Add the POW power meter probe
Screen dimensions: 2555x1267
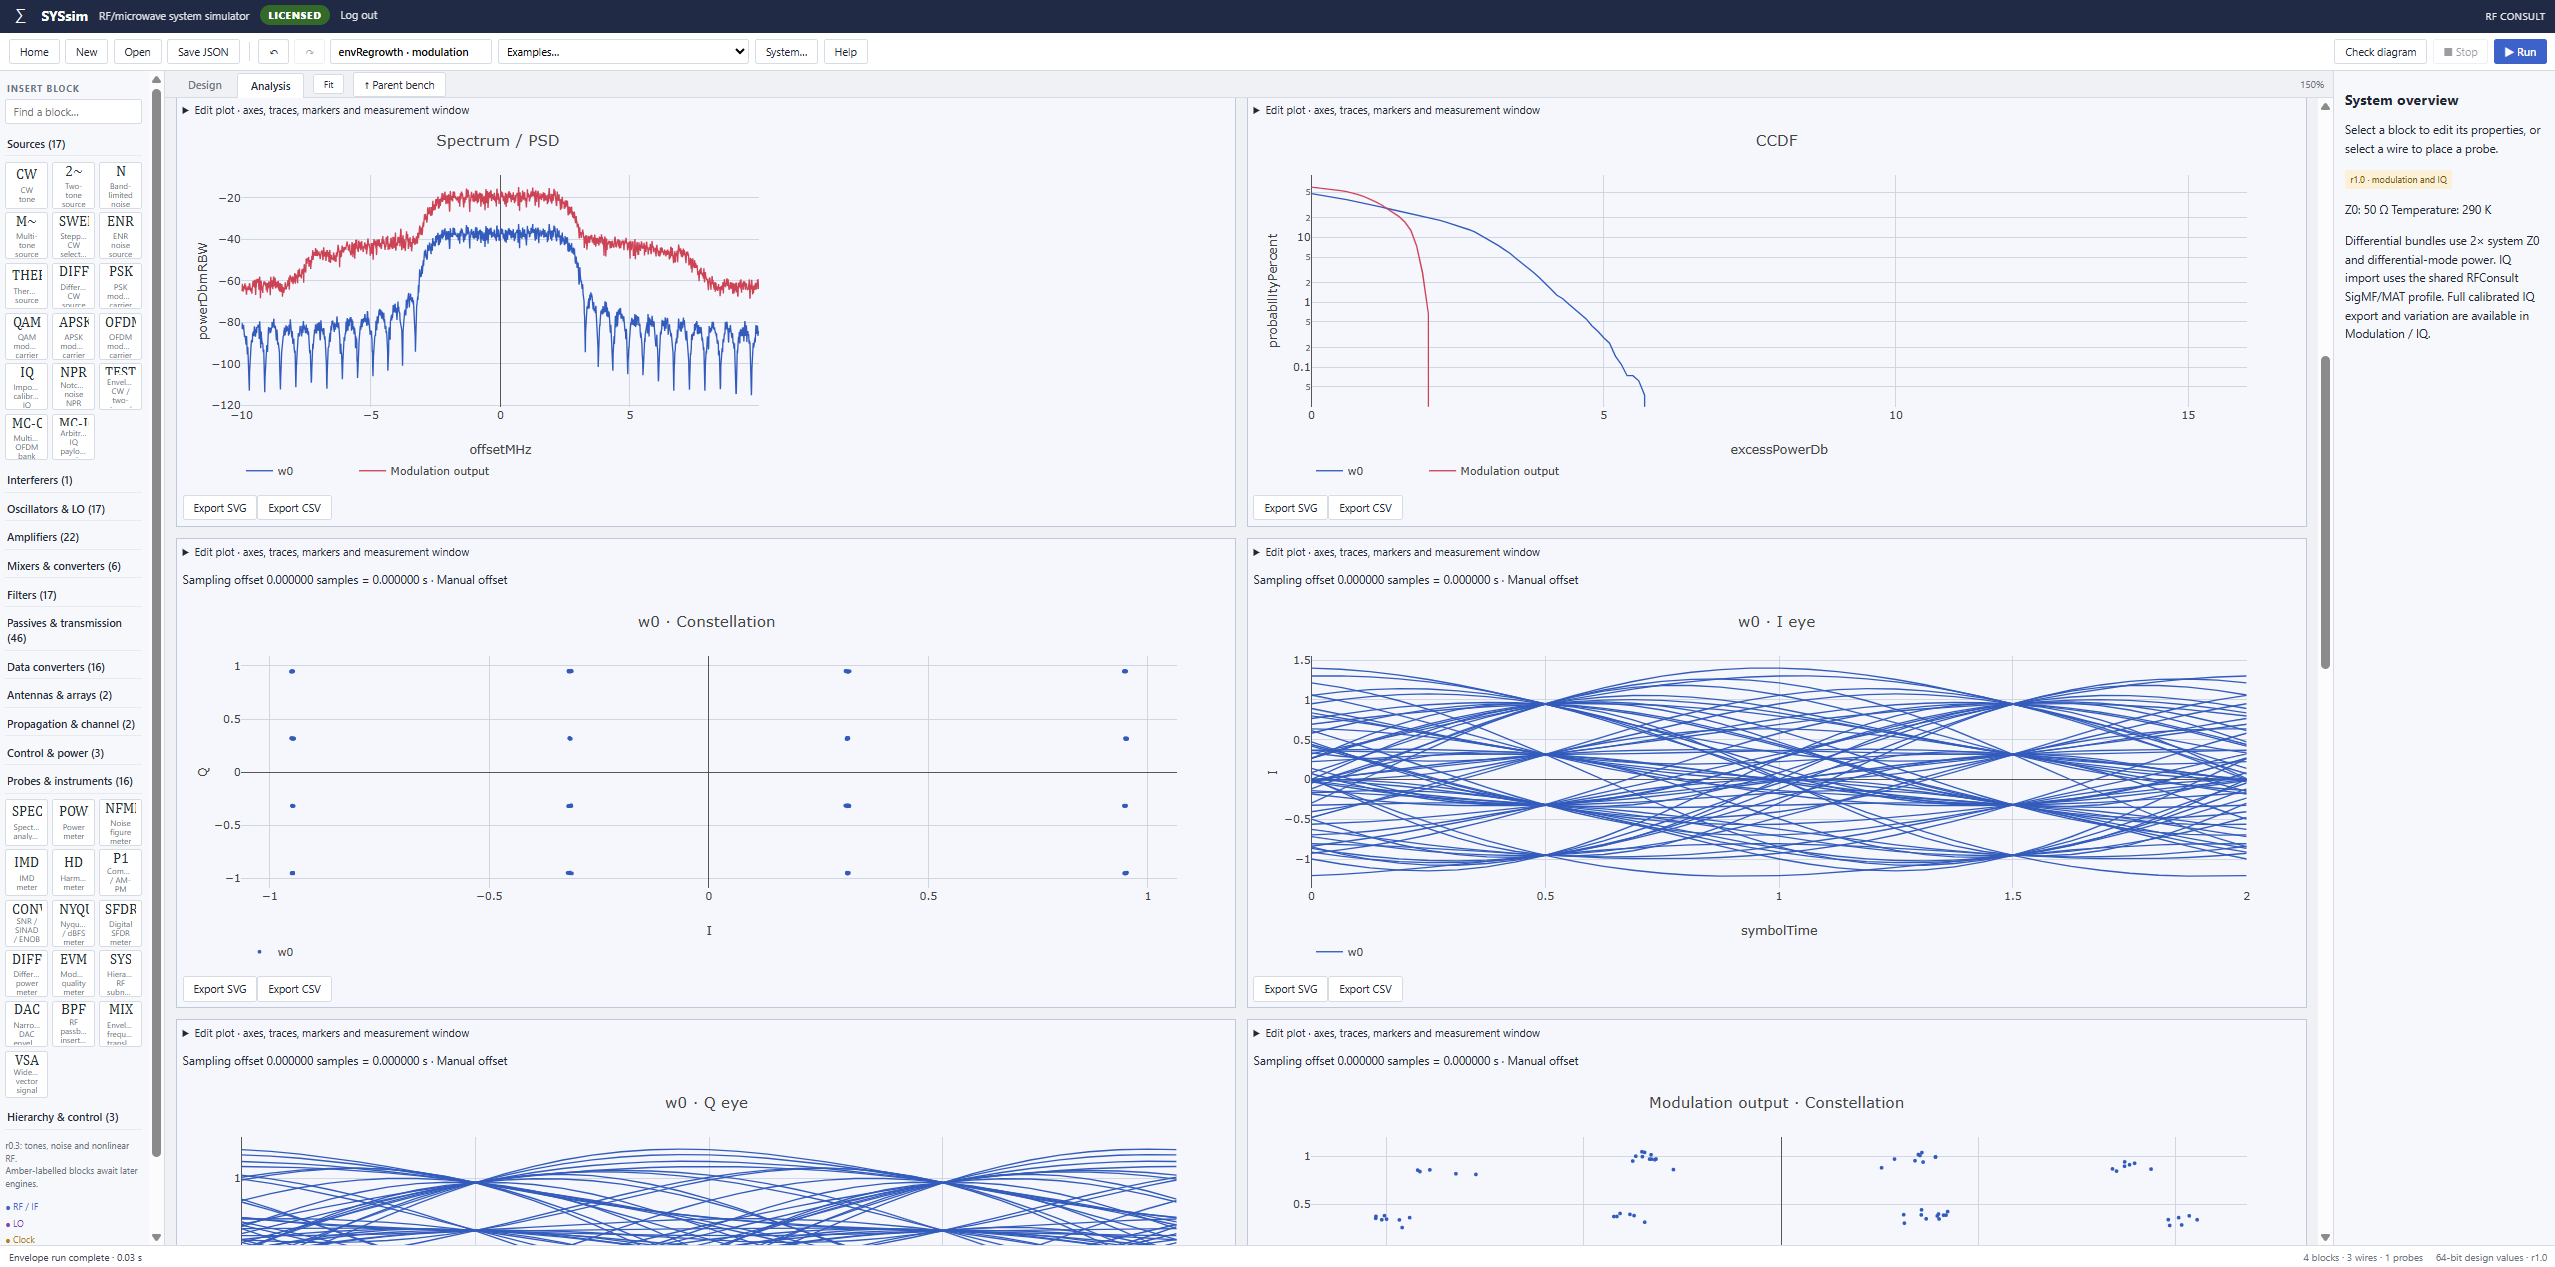click(74, 822)
